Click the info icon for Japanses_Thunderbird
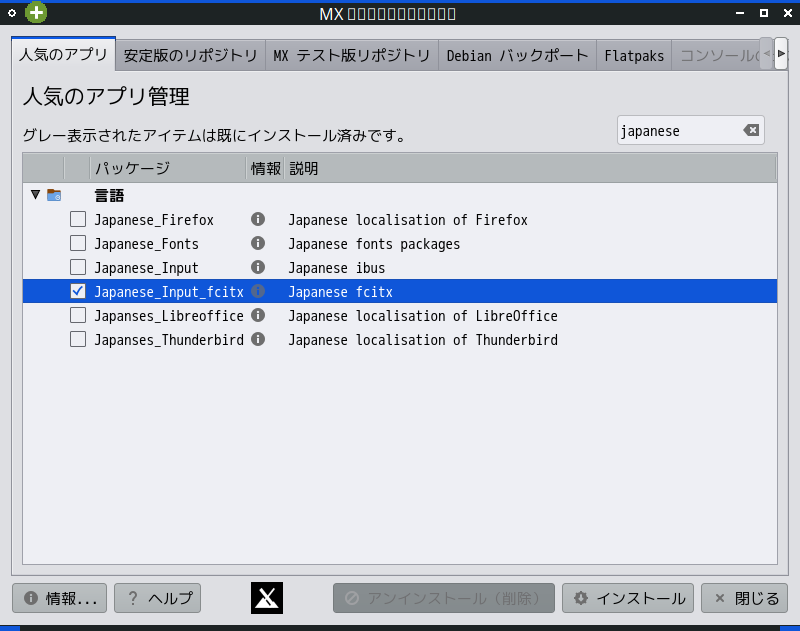 [258, 339]
